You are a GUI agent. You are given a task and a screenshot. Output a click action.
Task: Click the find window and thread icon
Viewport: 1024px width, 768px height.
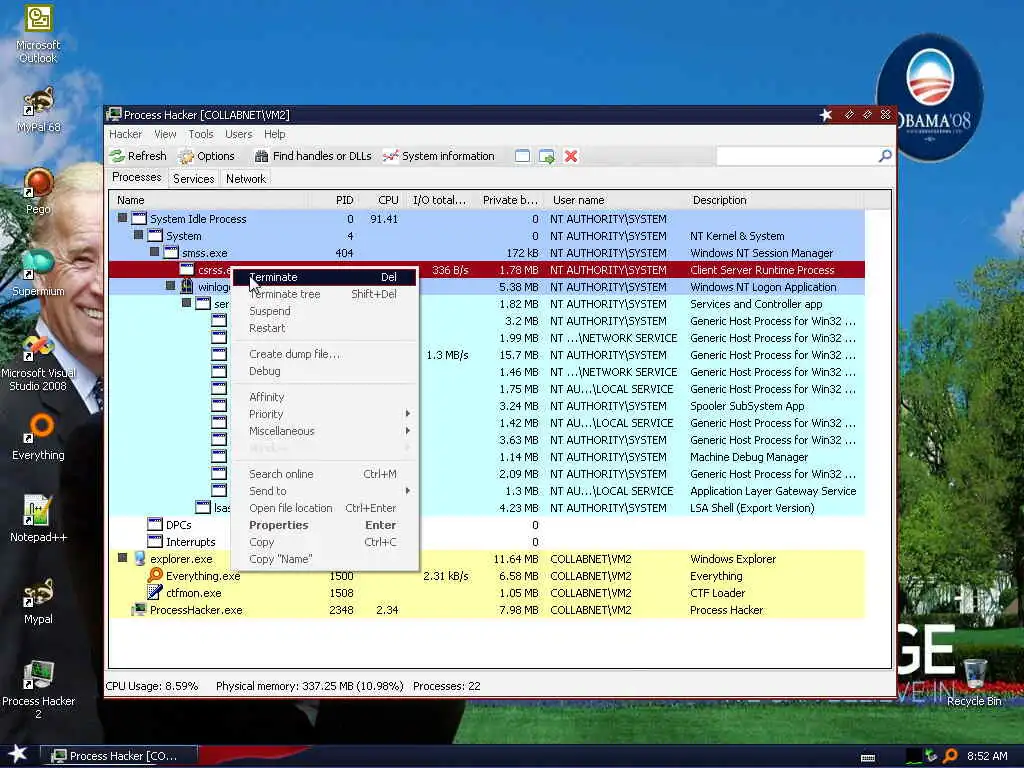[x=547, y=156]
